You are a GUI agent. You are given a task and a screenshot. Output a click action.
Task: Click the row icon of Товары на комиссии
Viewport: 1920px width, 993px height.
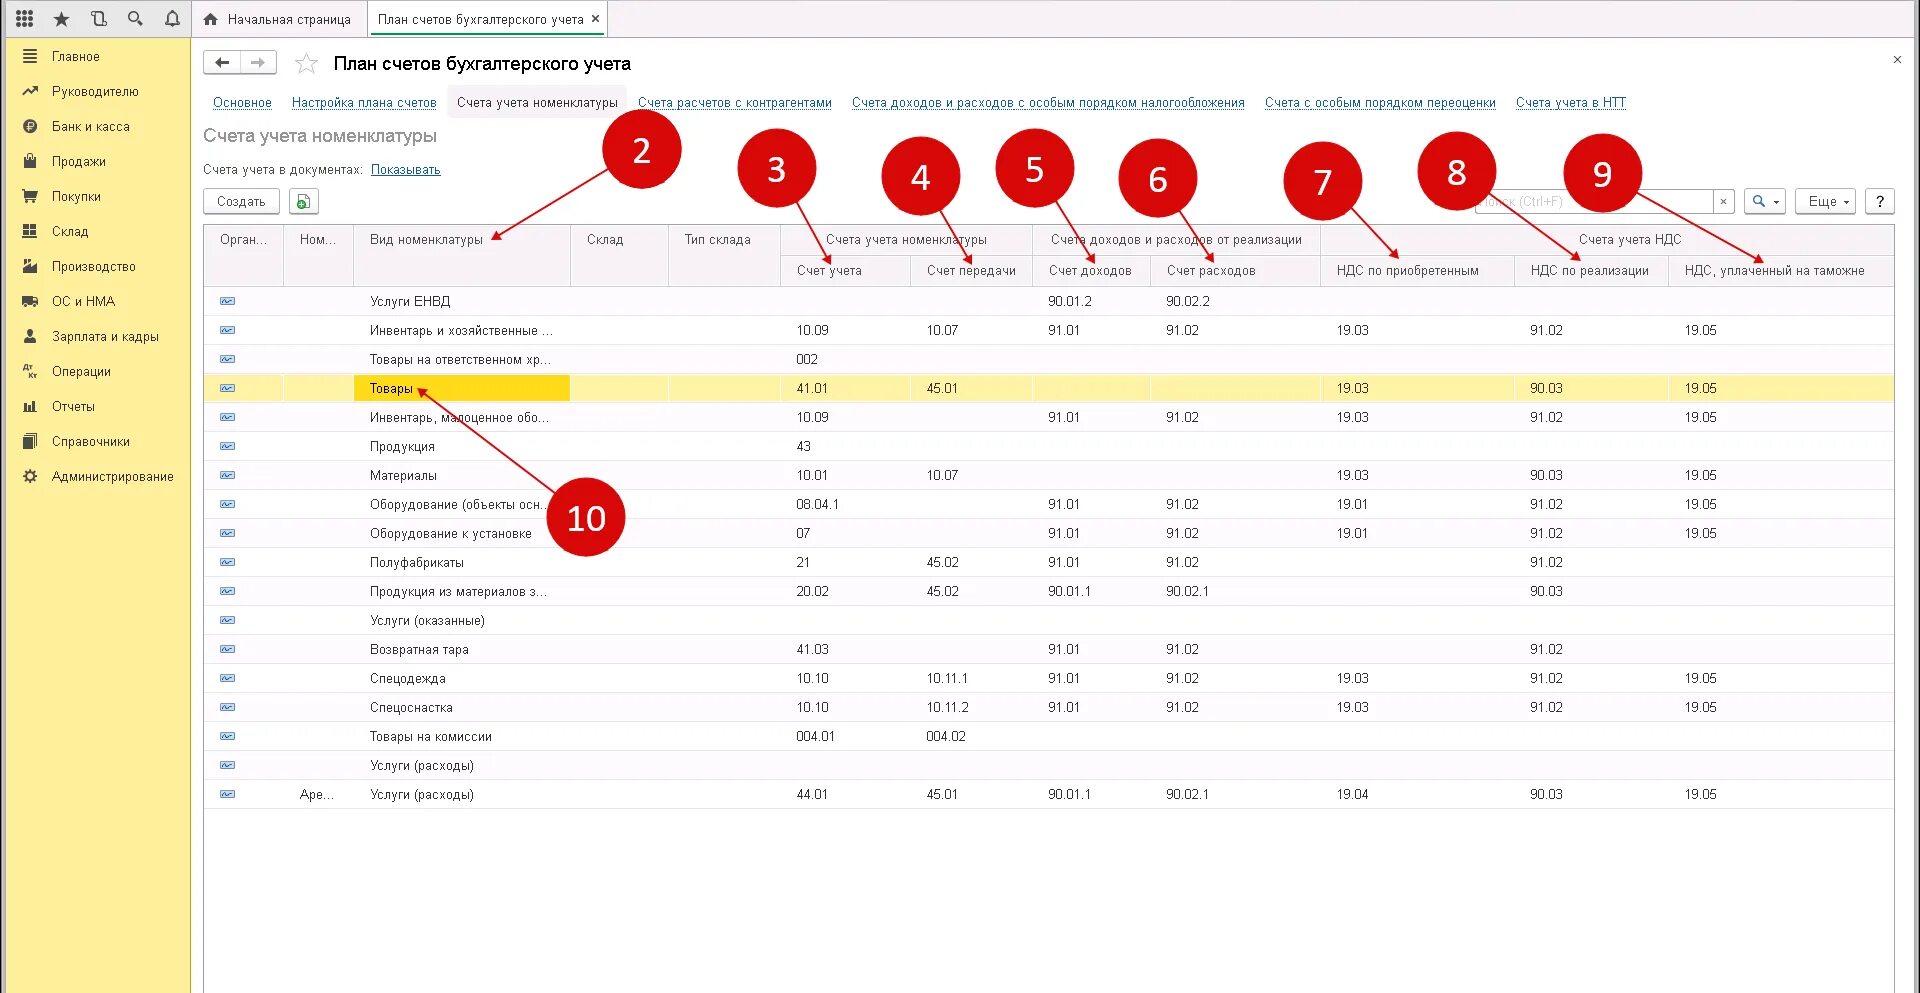(x=227, y=736)
